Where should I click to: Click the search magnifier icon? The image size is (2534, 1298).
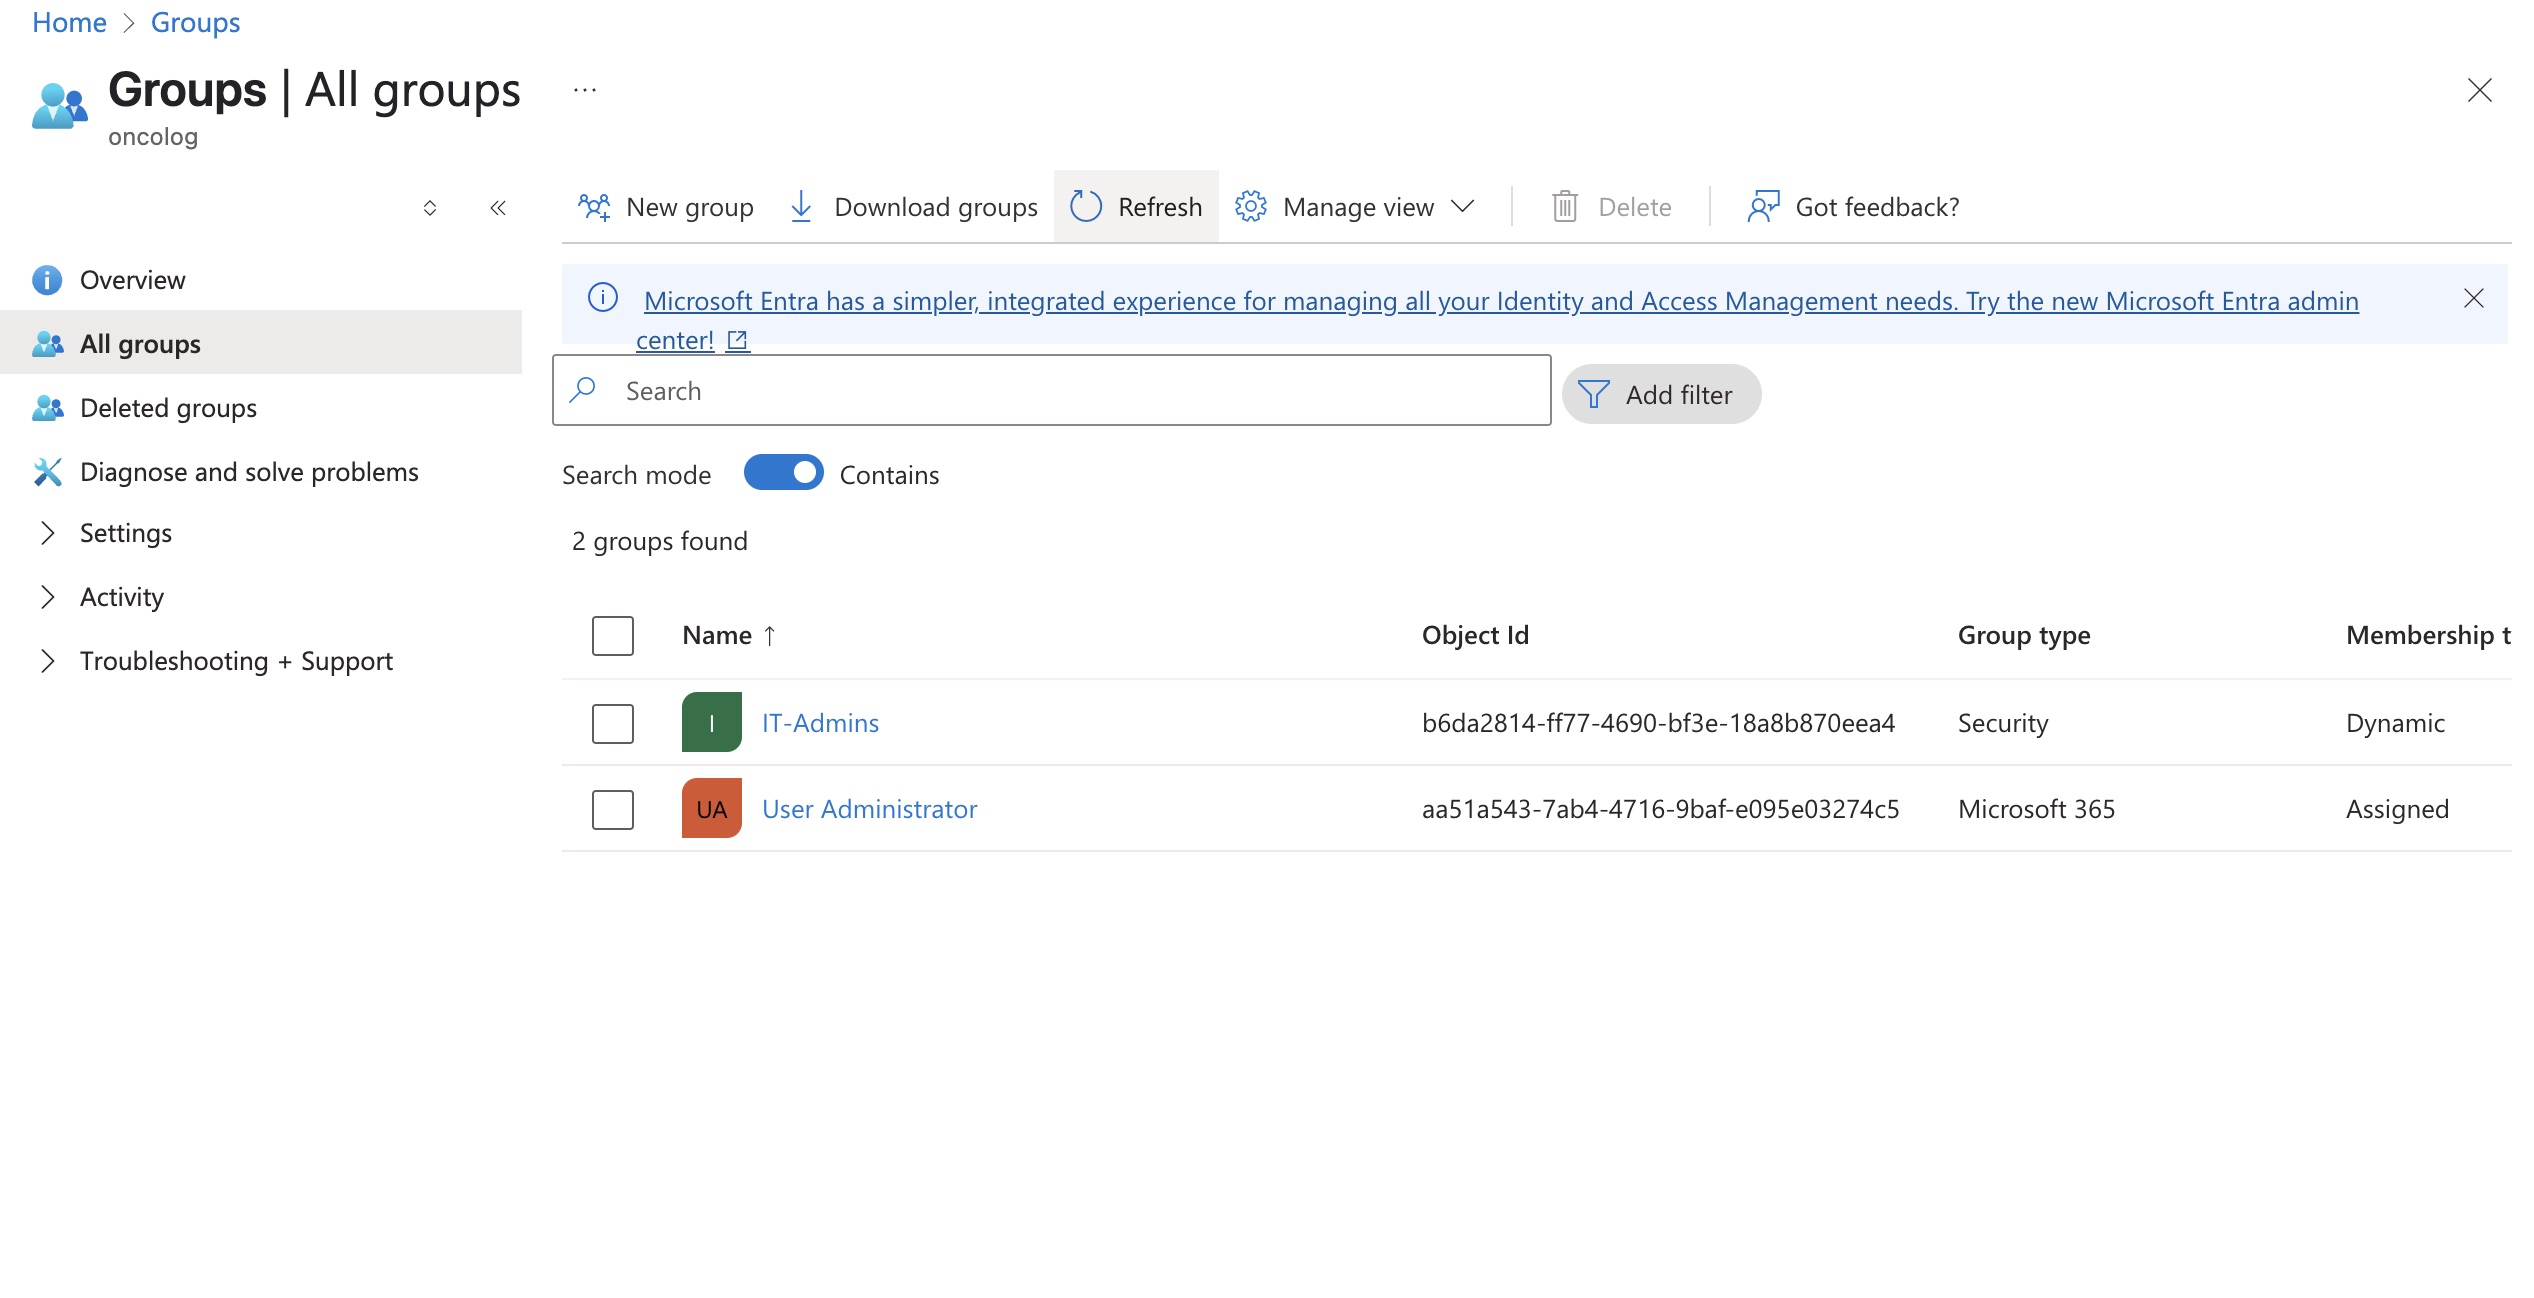[583, 389]
